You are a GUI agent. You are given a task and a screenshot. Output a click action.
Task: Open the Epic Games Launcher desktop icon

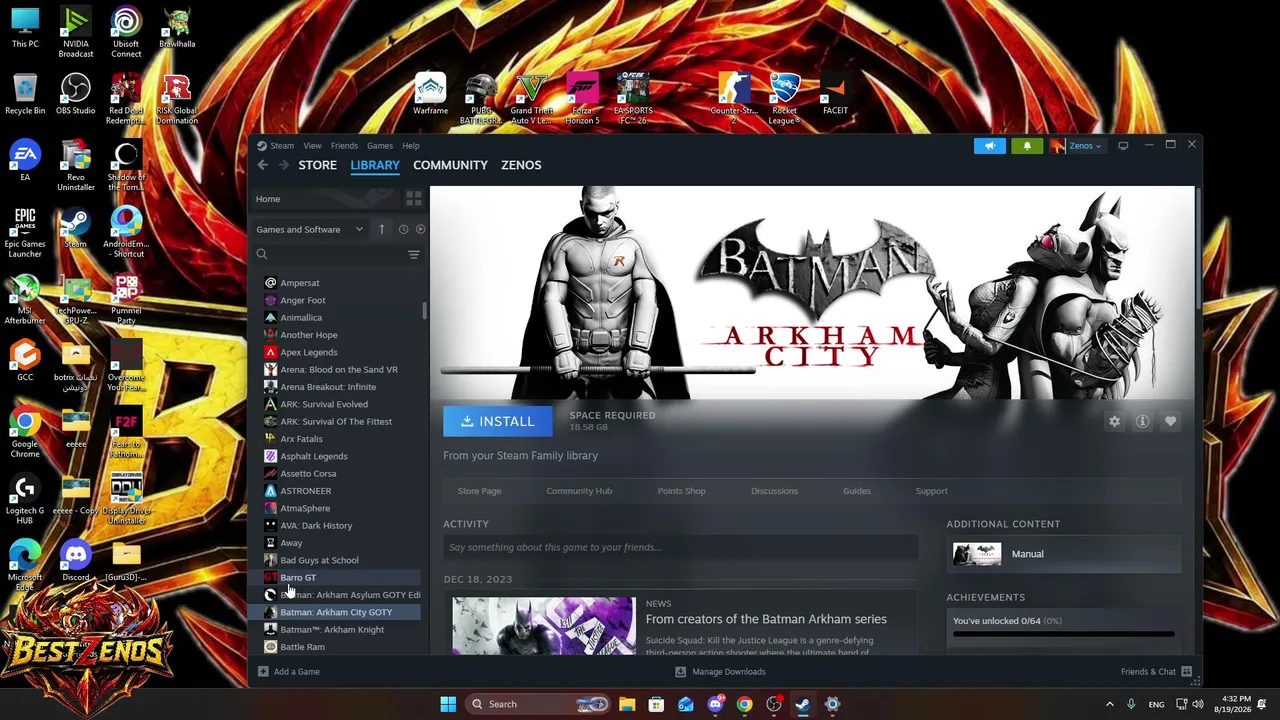click(25, 233)
